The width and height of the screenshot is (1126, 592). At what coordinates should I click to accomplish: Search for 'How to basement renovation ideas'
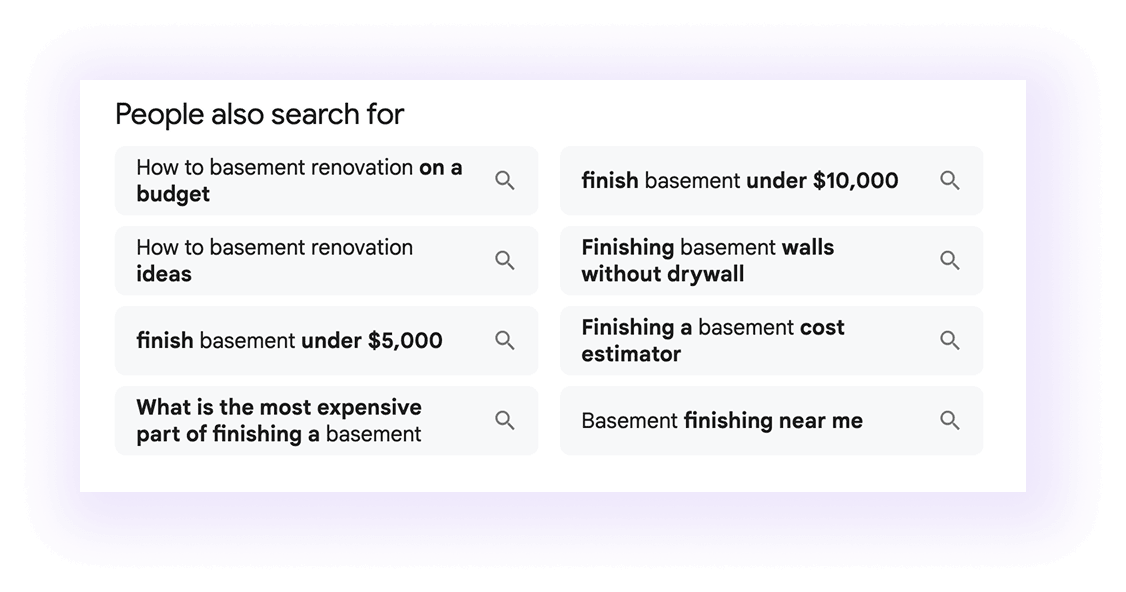click(275, 260)
